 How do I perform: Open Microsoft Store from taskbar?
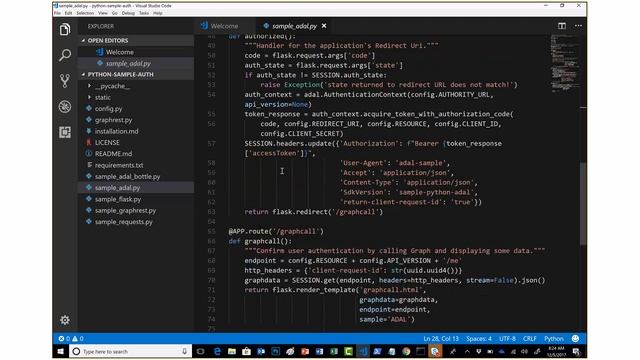(247, 351)
